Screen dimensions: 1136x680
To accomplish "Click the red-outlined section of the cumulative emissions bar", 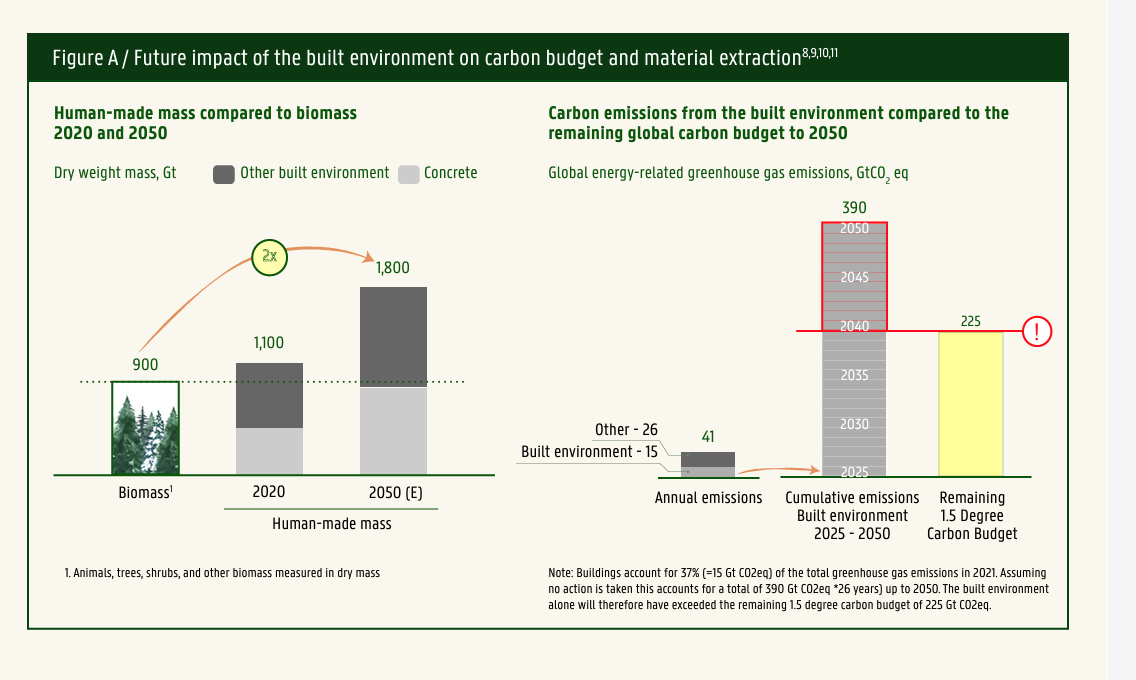I will 854,277.
